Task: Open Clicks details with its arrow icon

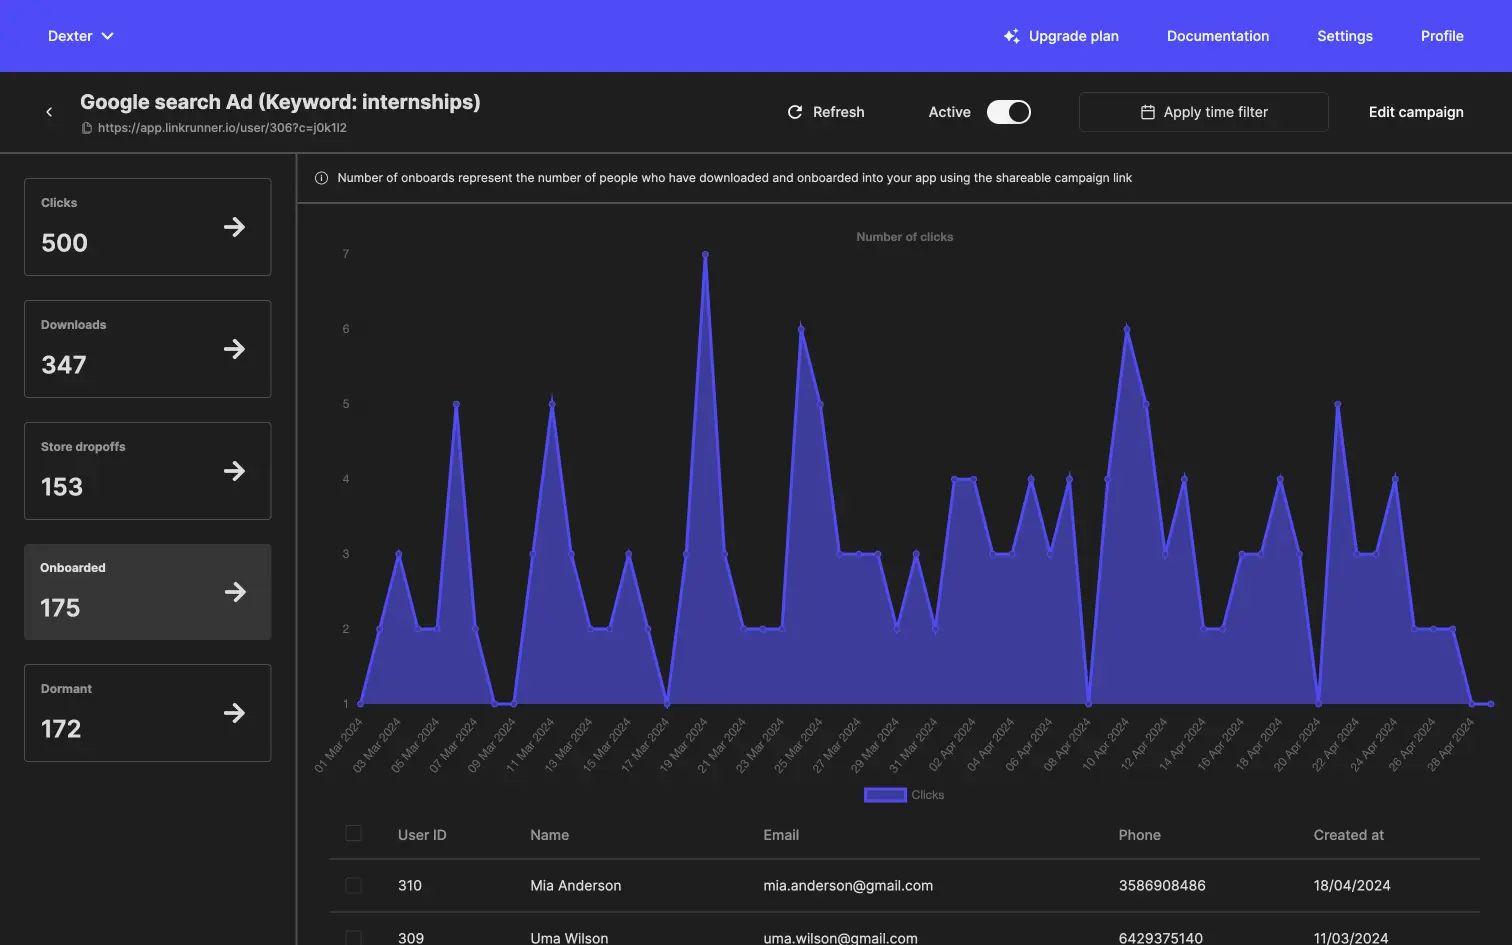Action: tap(234, 227)
